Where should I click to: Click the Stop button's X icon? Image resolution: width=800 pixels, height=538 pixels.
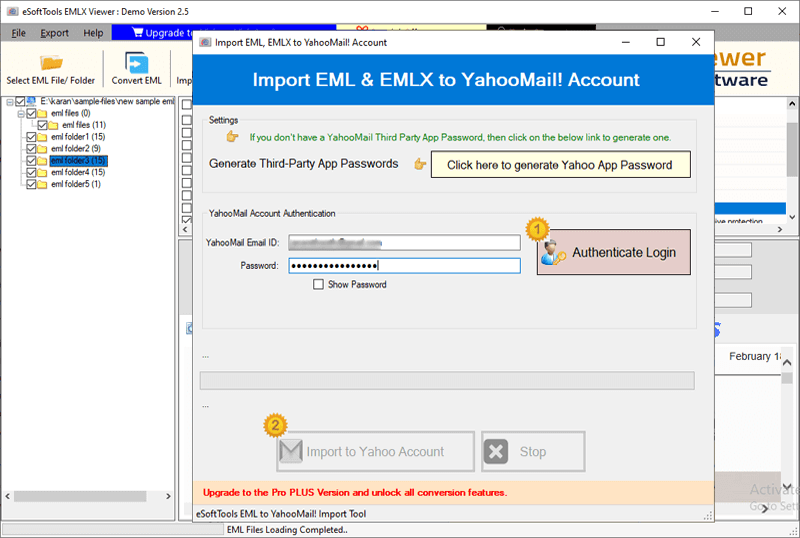[496, 451]
